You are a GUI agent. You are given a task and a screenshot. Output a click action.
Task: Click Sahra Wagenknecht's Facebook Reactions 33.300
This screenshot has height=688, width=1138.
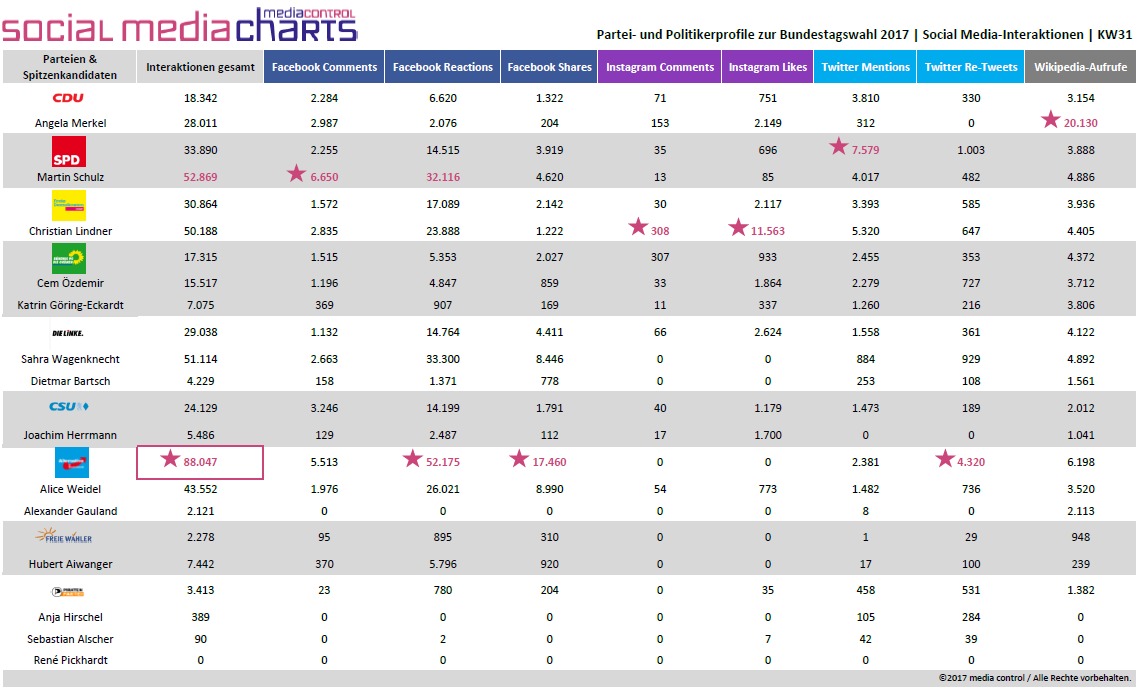[x=443, y=359]
